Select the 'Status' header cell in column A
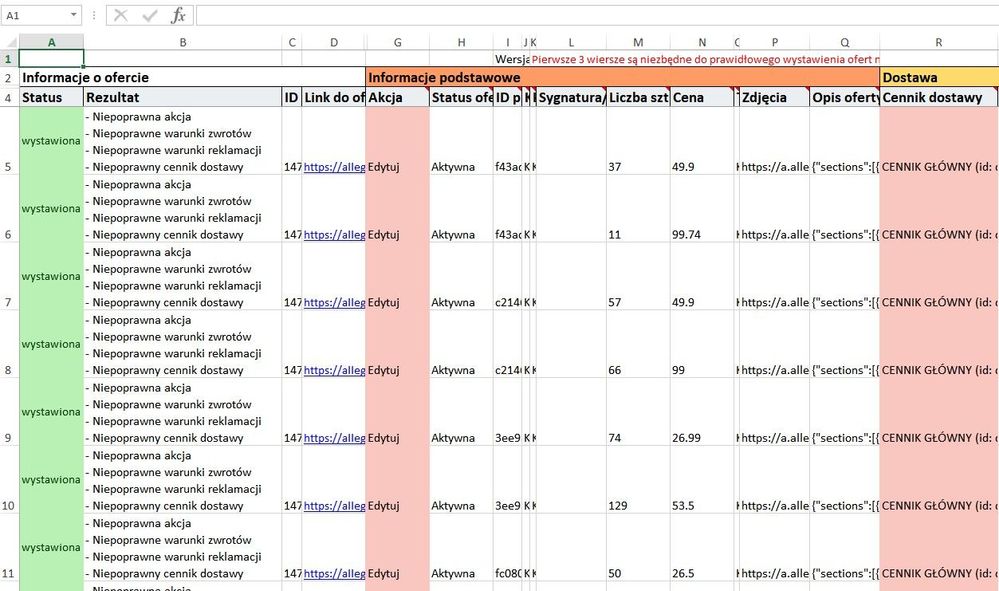The image size is (999, 591). (x=52, y=97)
